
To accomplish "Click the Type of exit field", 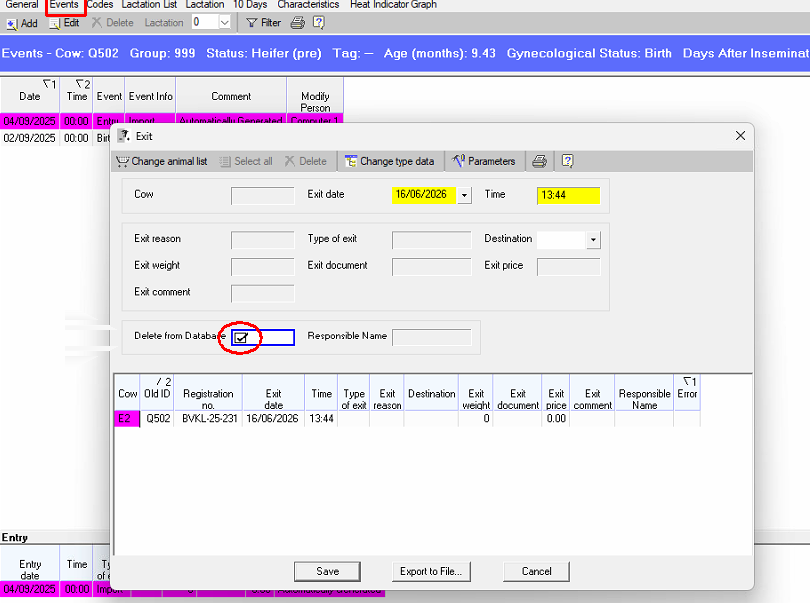I will tap(431, 240).
